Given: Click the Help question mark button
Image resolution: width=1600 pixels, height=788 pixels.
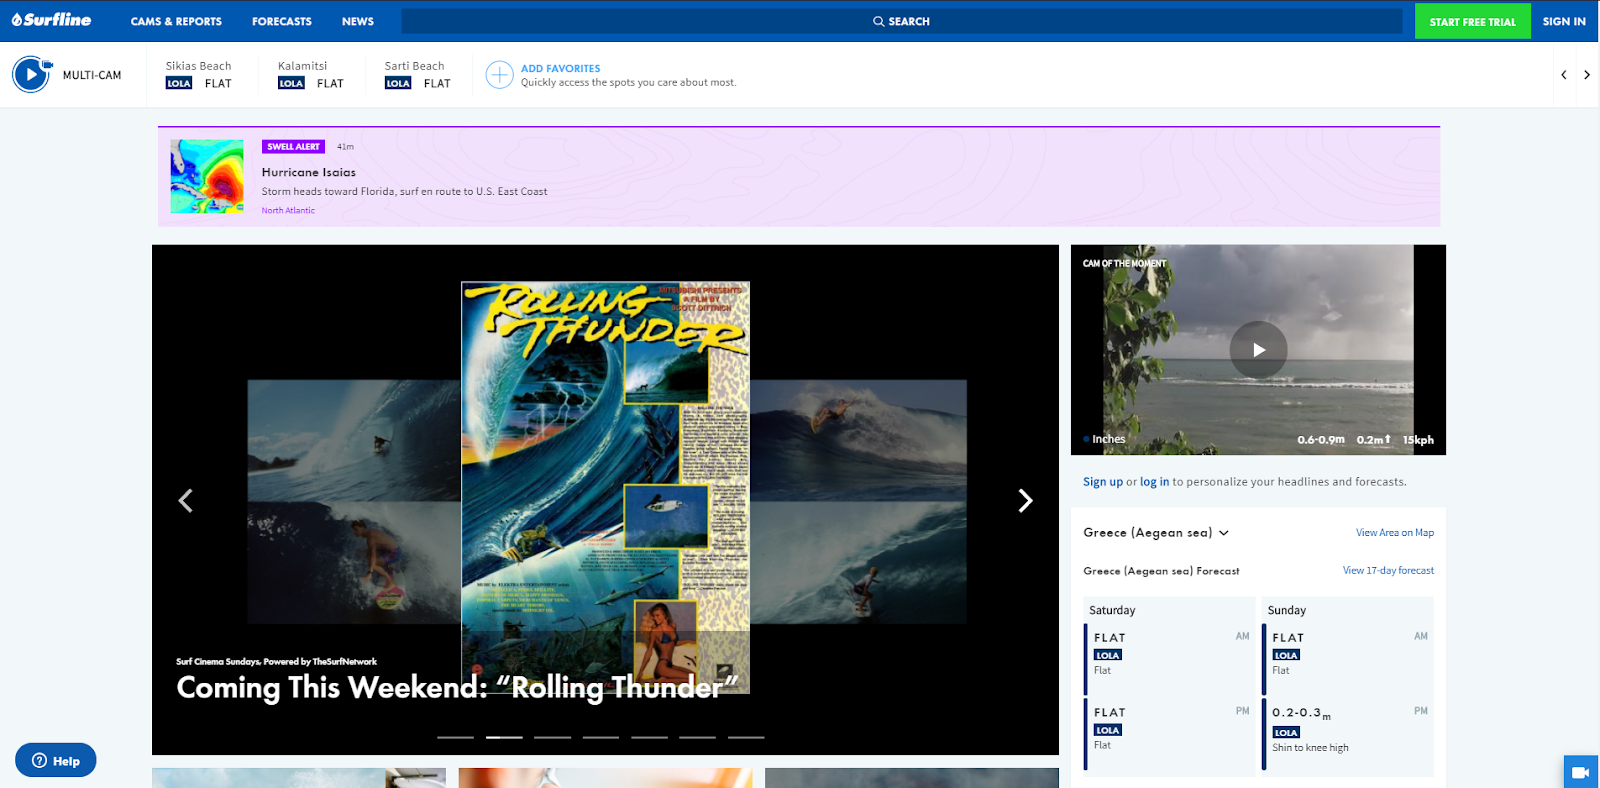Looking at the screenshot, I should pos(55,760).
